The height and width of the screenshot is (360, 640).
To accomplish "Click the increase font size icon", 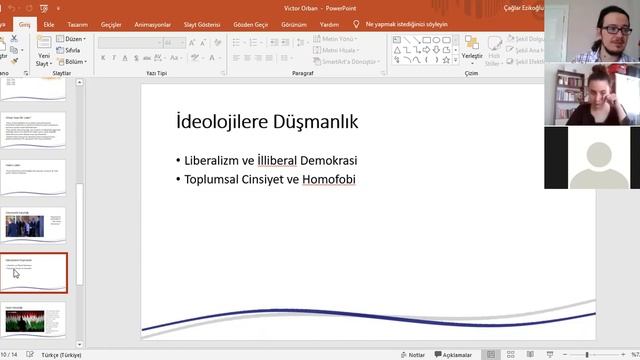I will click(x=192, y=42).
